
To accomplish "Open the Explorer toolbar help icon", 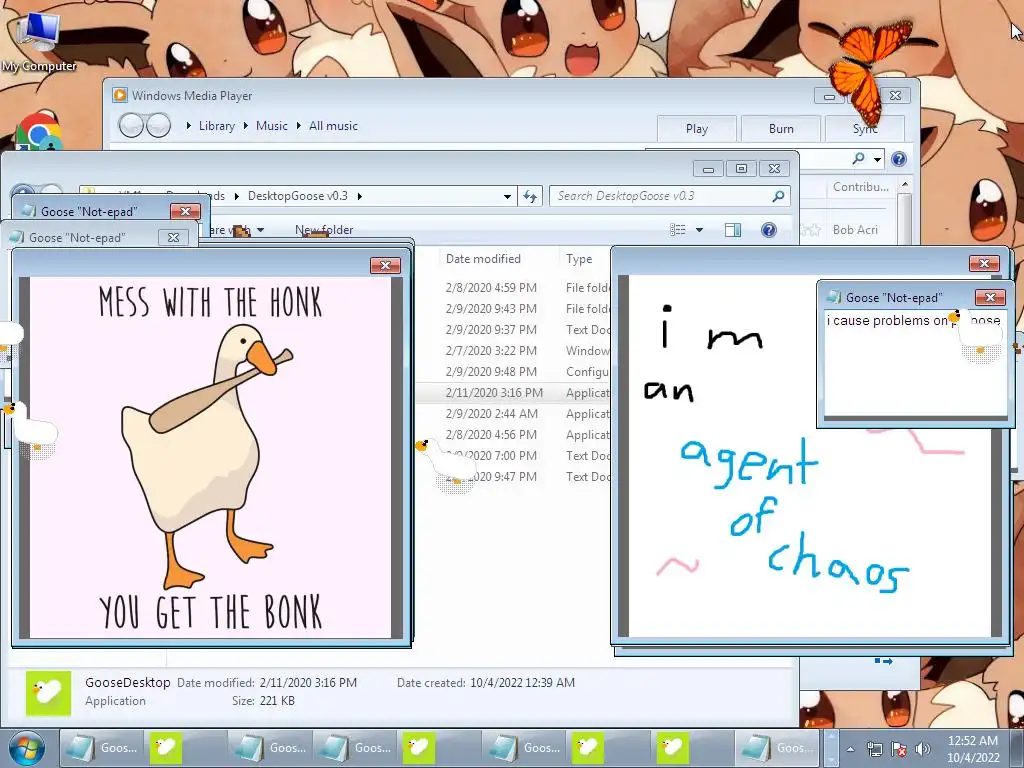I will pos(769,229).
